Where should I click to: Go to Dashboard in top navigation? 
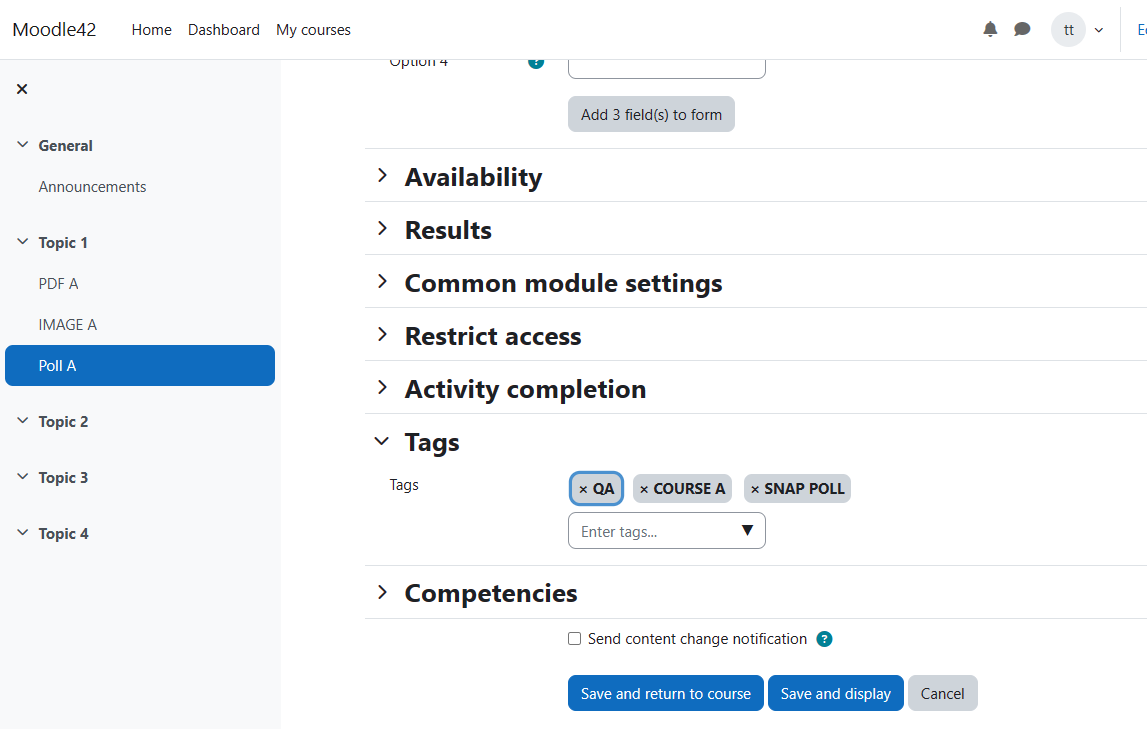pyautogui.click(x=224, y=30)
